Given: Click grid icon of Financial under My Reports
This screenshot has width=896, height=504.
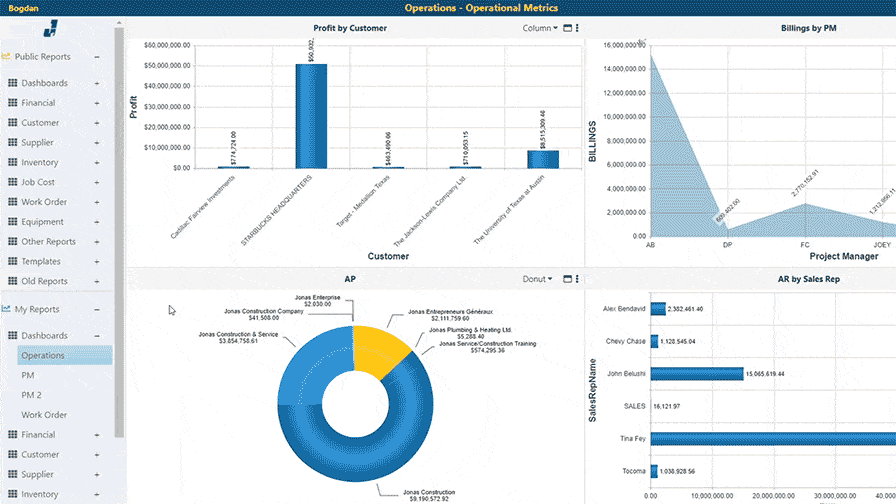Looking at the screenshot, I should [13, 434].
